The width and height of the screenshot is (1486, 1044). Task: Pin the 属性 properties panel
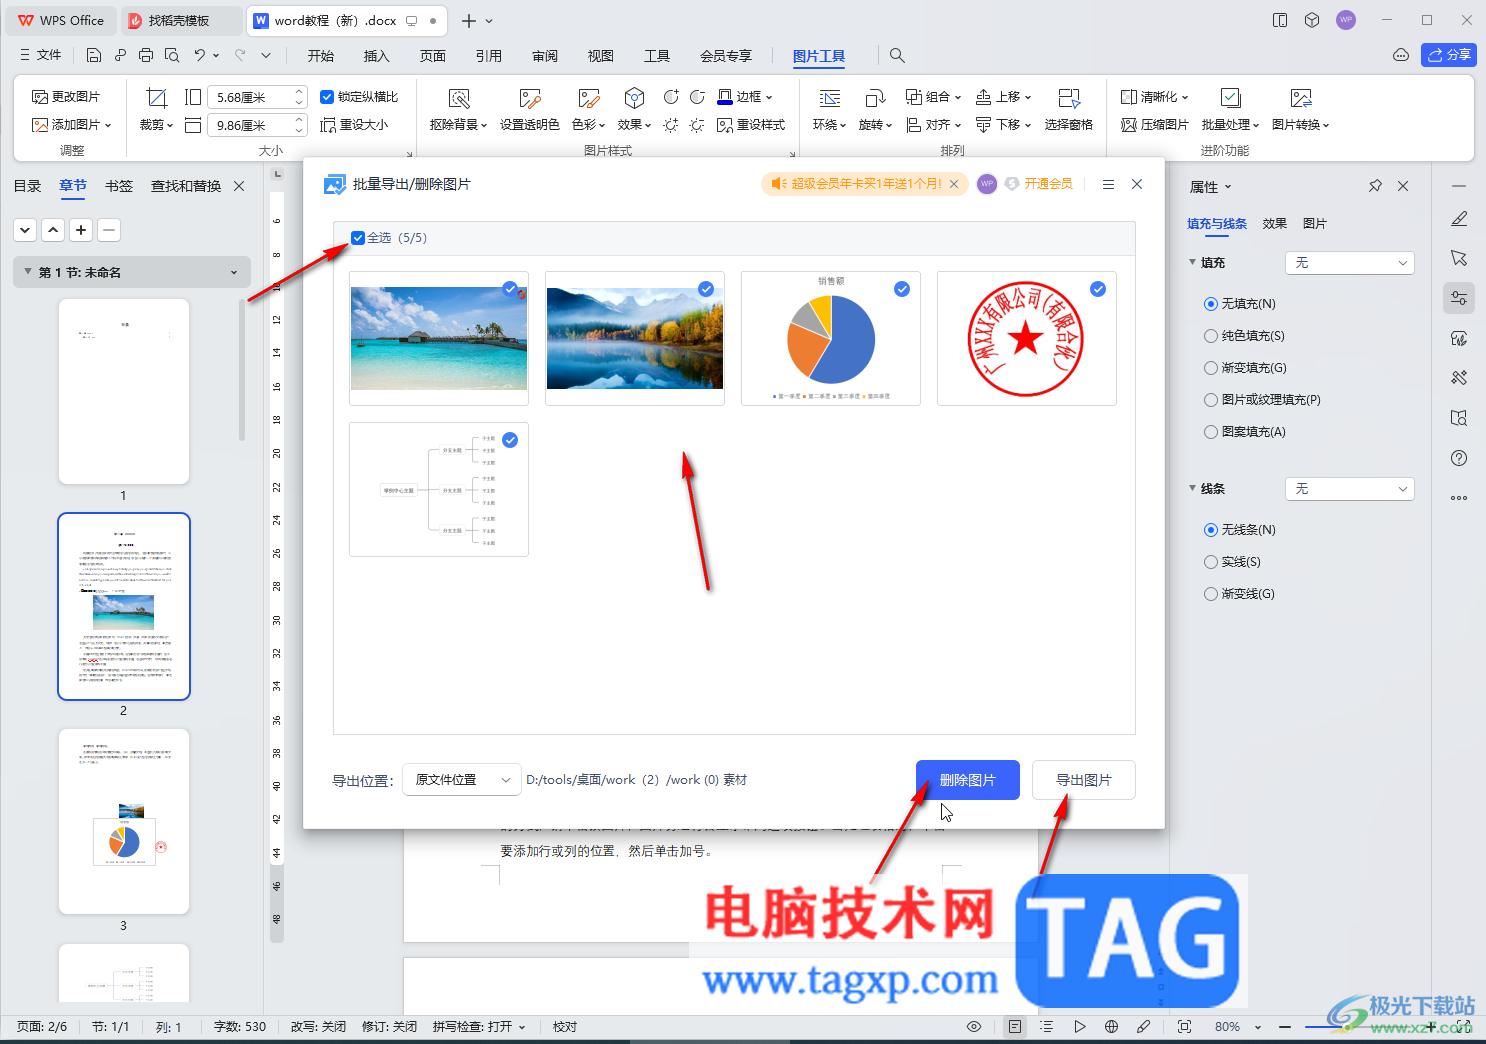[1375, 186]
